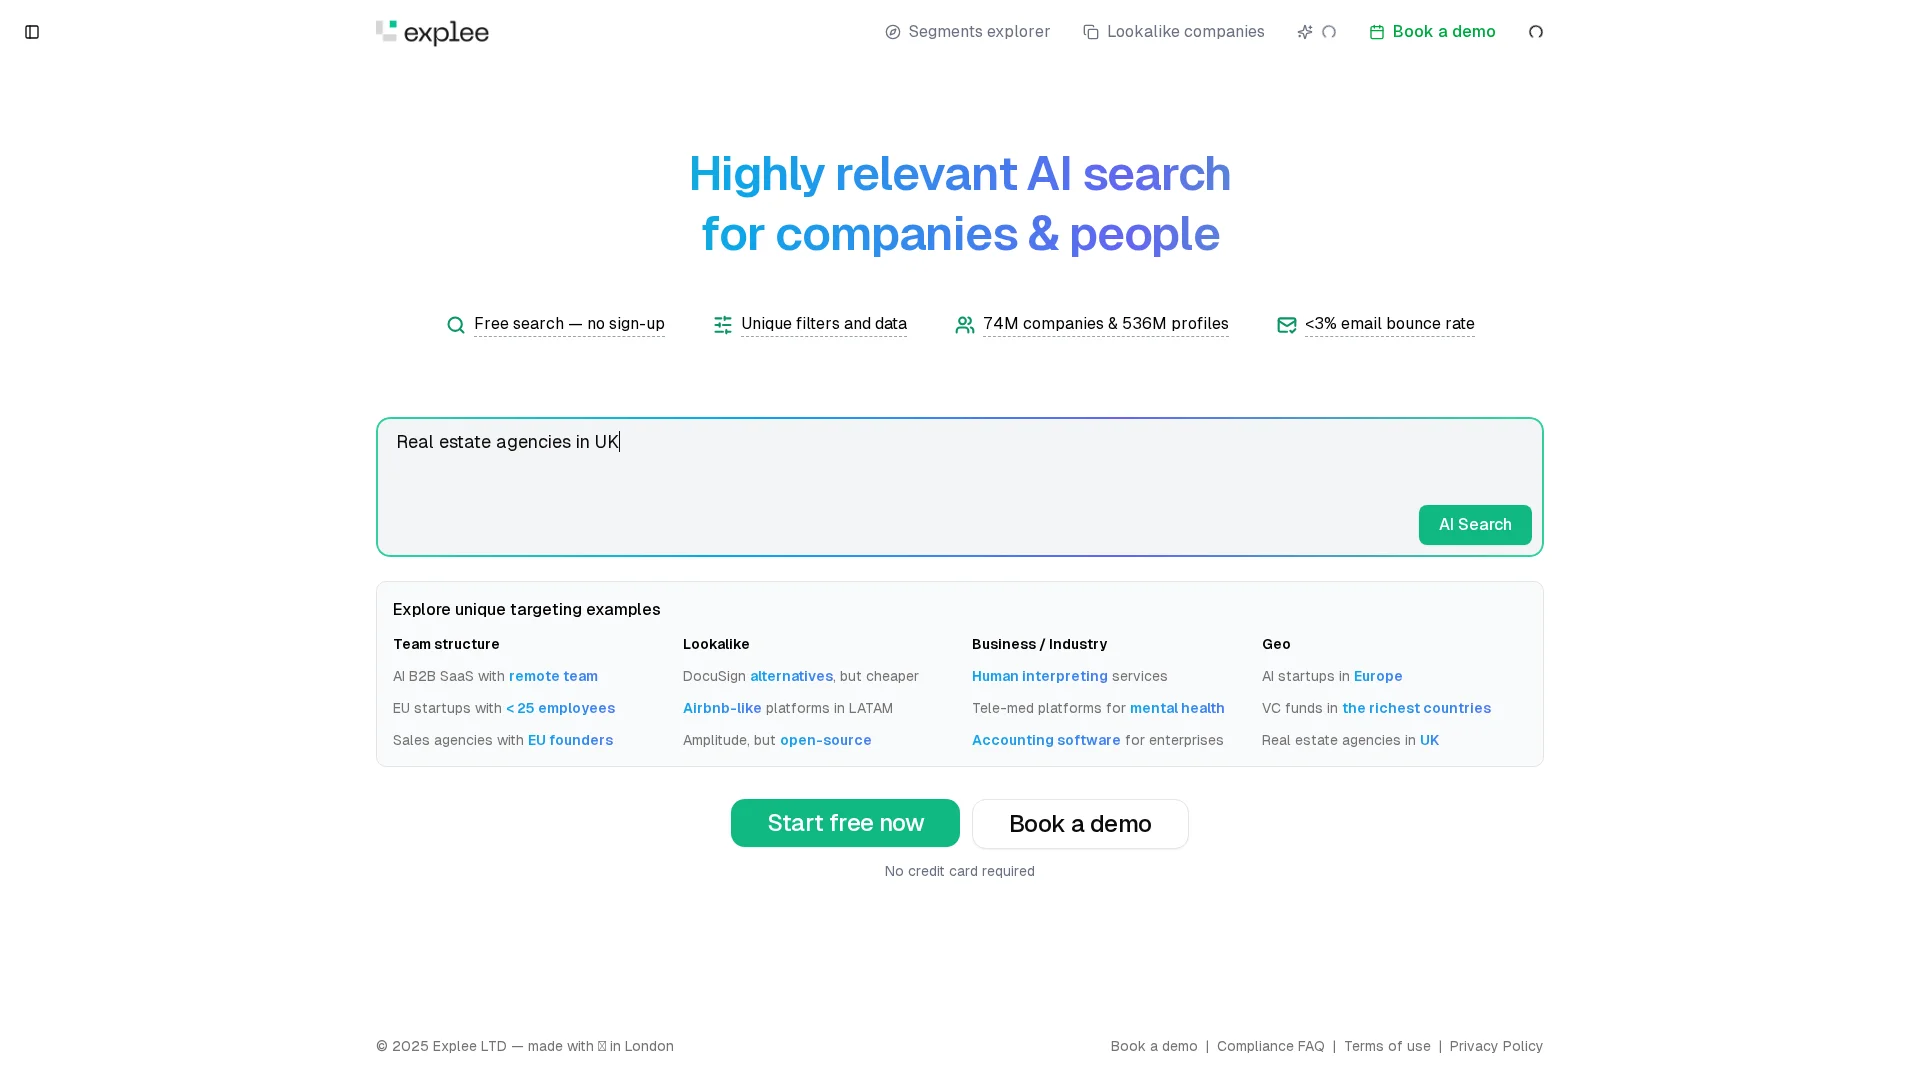Image resolution: width=1920 pixels, height=1080 pixels.
Task: Open the Segments explorer menu item
Action: click(x=968, y=32)
